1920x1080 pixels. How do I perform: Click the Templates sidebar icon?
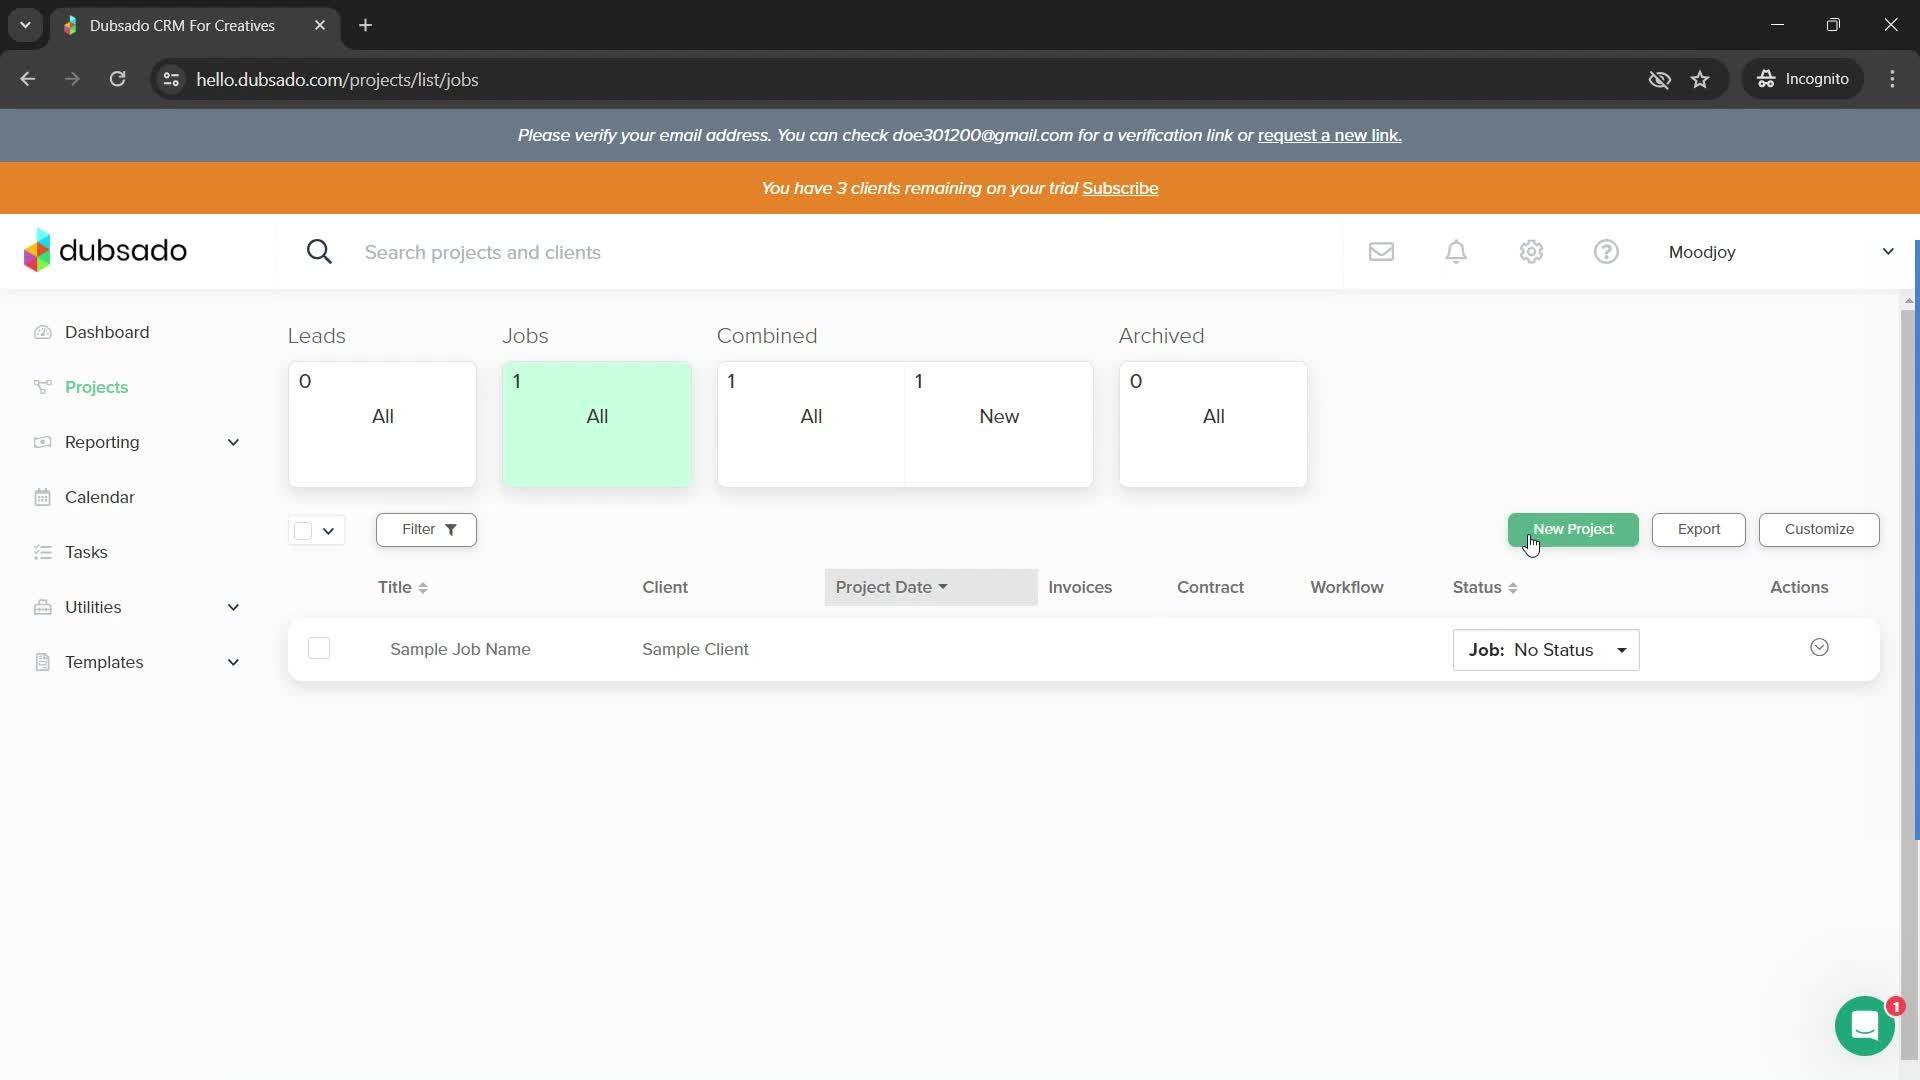click(x=42, y=662)
